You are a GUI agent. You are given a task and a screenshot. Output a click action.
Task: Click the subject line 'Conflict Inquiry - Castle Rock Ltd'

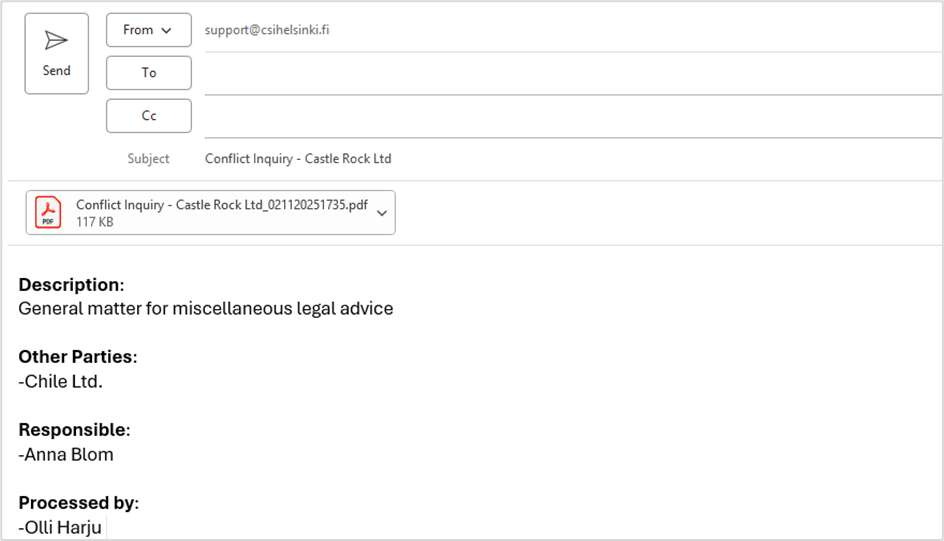pyautogui.click(x=298, y=159)
